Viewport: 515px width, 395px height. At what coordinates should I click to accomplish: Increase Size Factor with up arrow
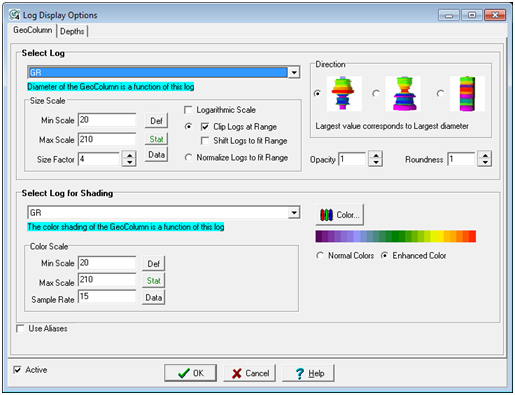pyautogui.click(x=129, y=155)
